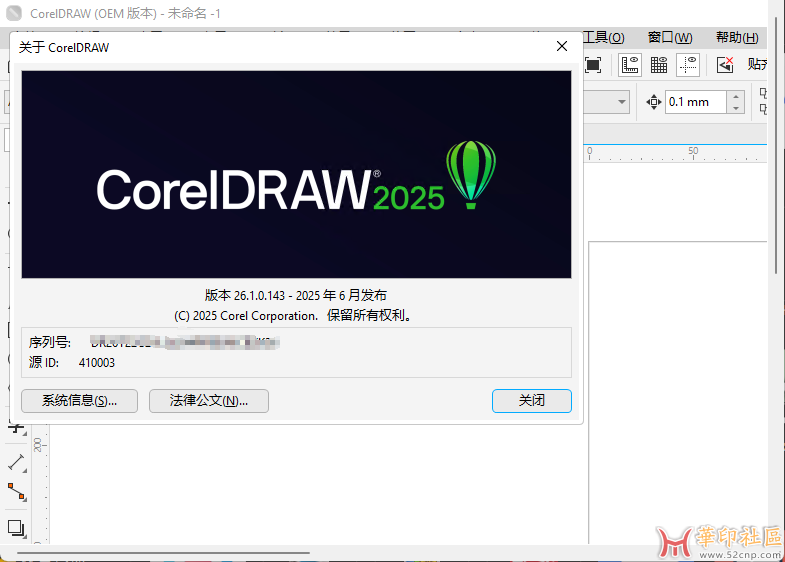Click the snap off icon with red X

tap(725, 65)
